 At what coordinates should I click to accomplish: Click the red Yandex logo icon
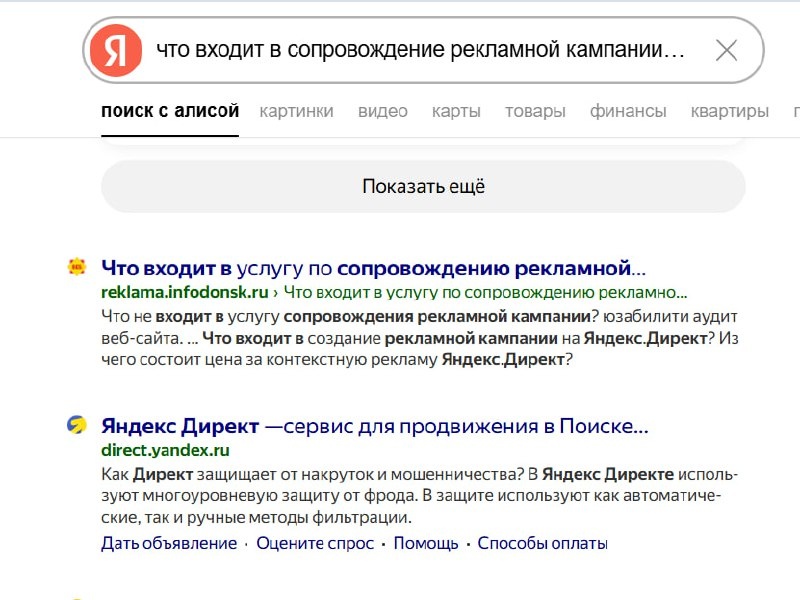116,50
